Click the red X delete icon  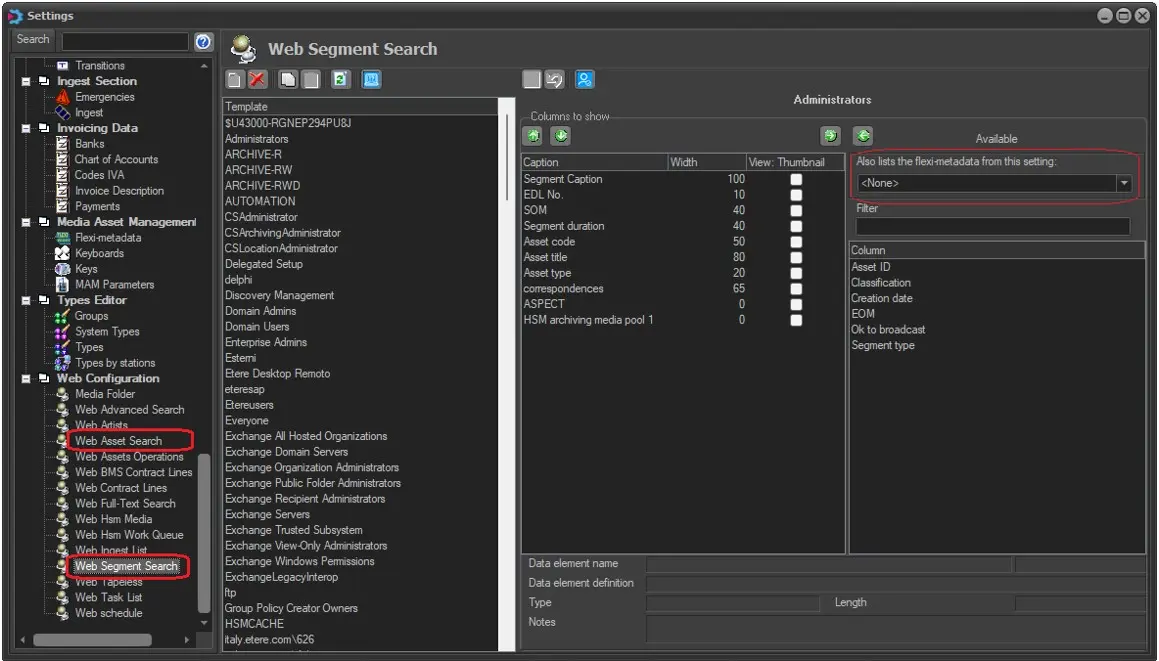(x=258, y=80)
